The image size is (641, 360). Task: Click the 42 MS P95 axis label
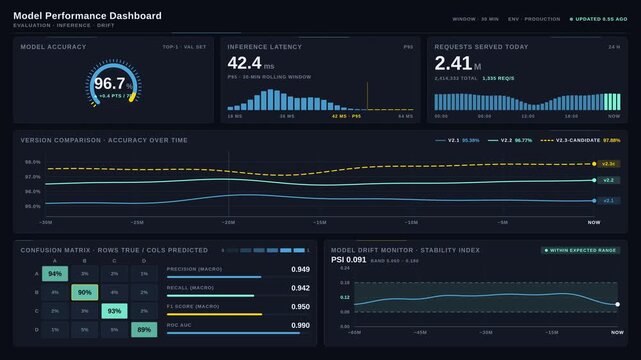346,116
